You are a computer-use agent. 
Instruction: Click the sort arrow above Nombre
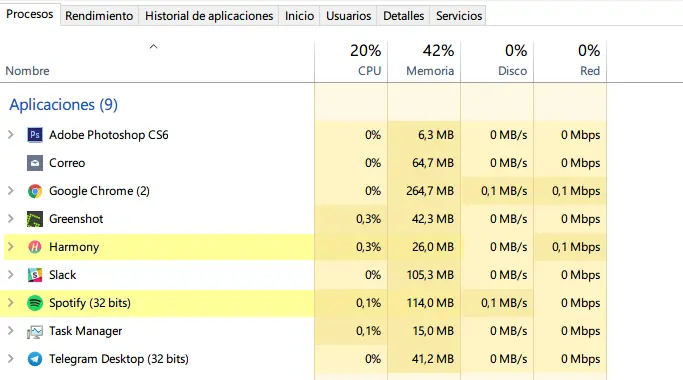[x=153, y=46]
